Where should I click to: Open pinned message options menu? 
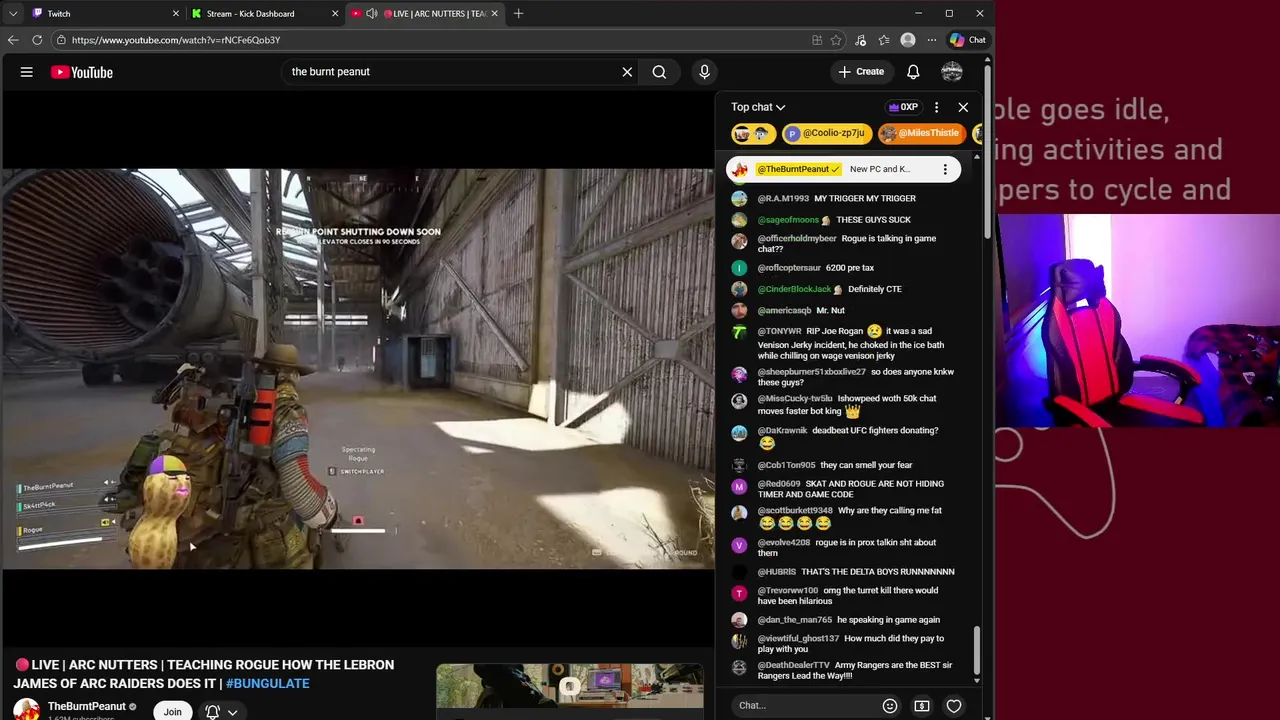(945, 169)
